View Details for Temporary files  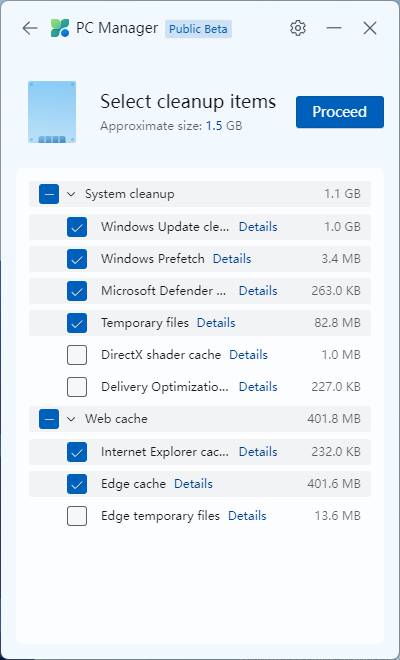click(216, 323)
